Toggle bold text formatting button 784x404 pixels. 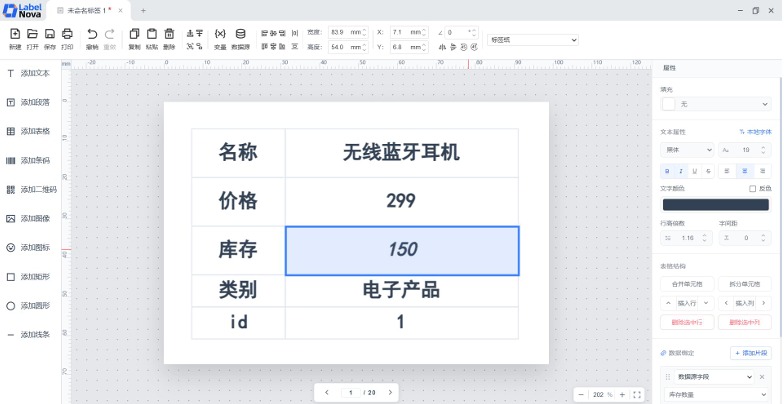pyautogui.click(x=667, y=171)
